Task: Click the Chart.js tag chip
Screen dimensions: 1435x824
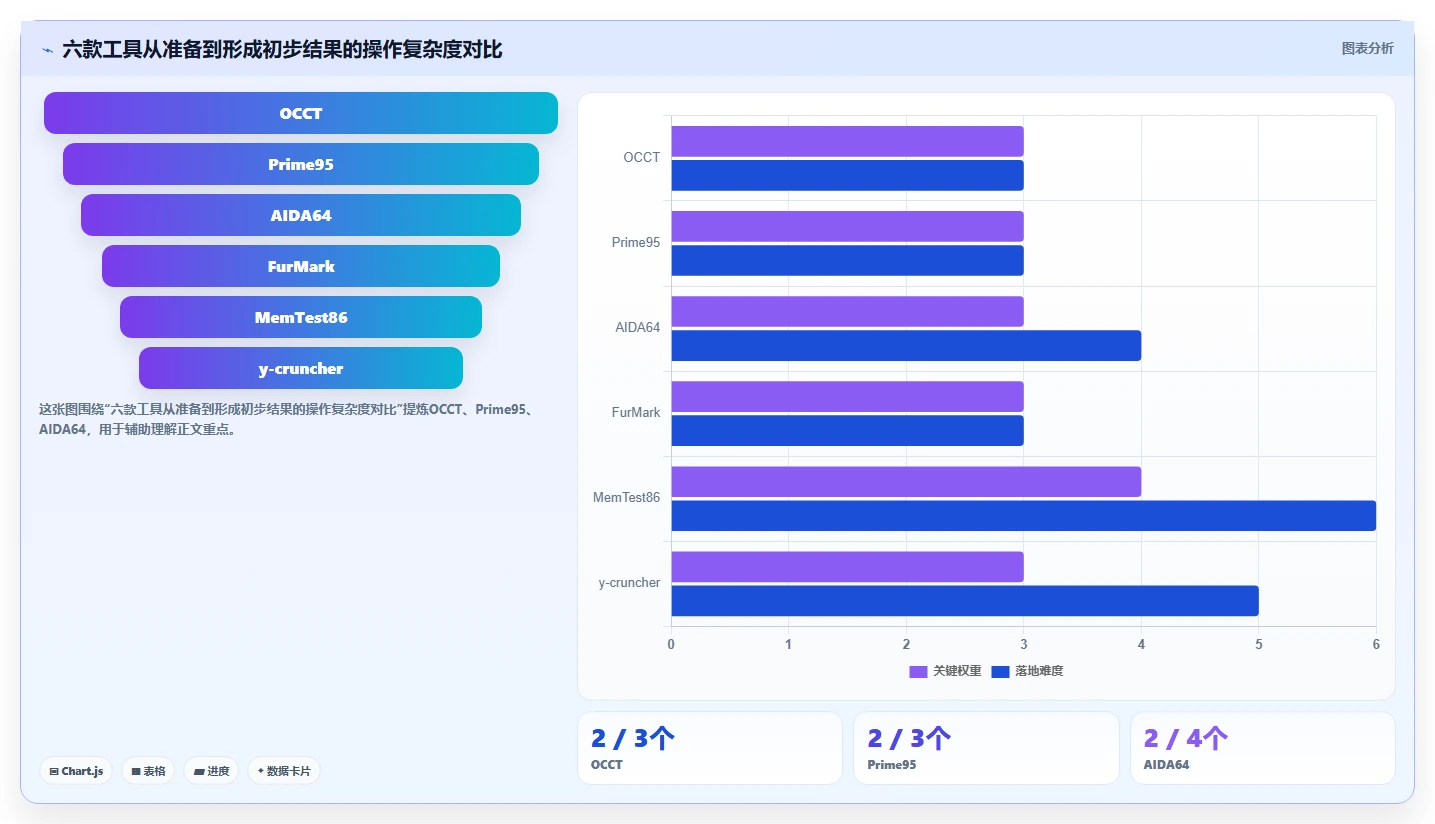Action: tap(77, 771)
